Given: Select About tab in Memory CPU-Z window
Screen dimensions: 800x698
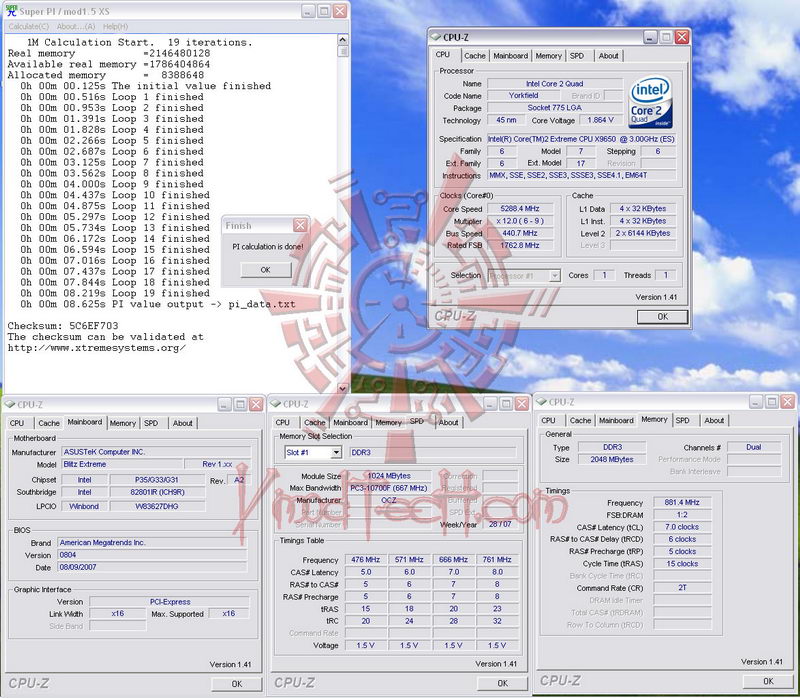Looking at the screenshot, I should pyautogui.click(x=714, y=420).
